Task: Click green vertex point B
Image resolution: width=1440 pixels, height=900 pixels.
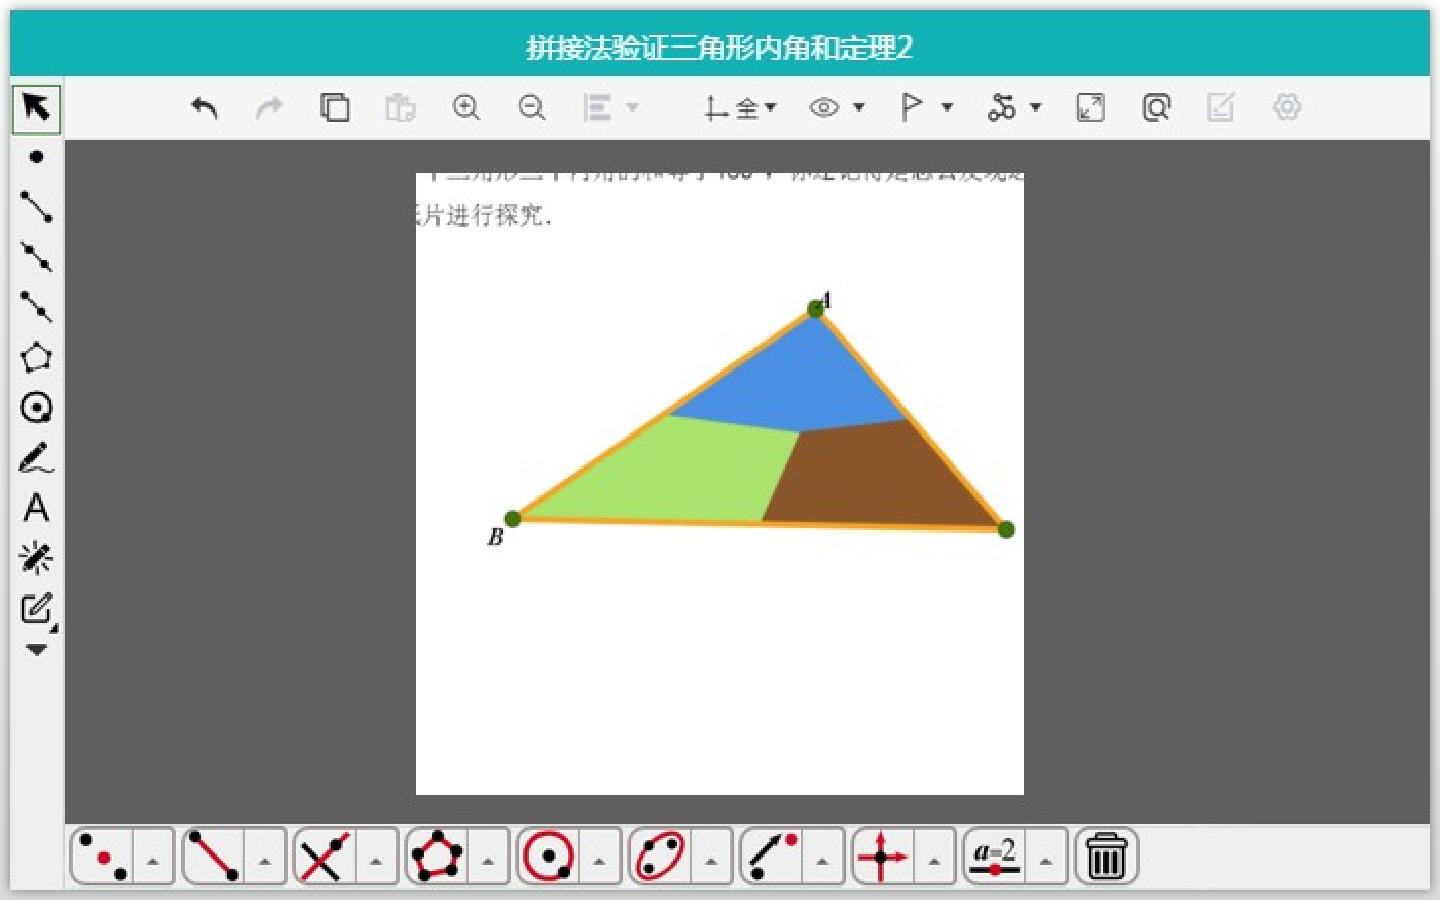Action: pos(513,518)
